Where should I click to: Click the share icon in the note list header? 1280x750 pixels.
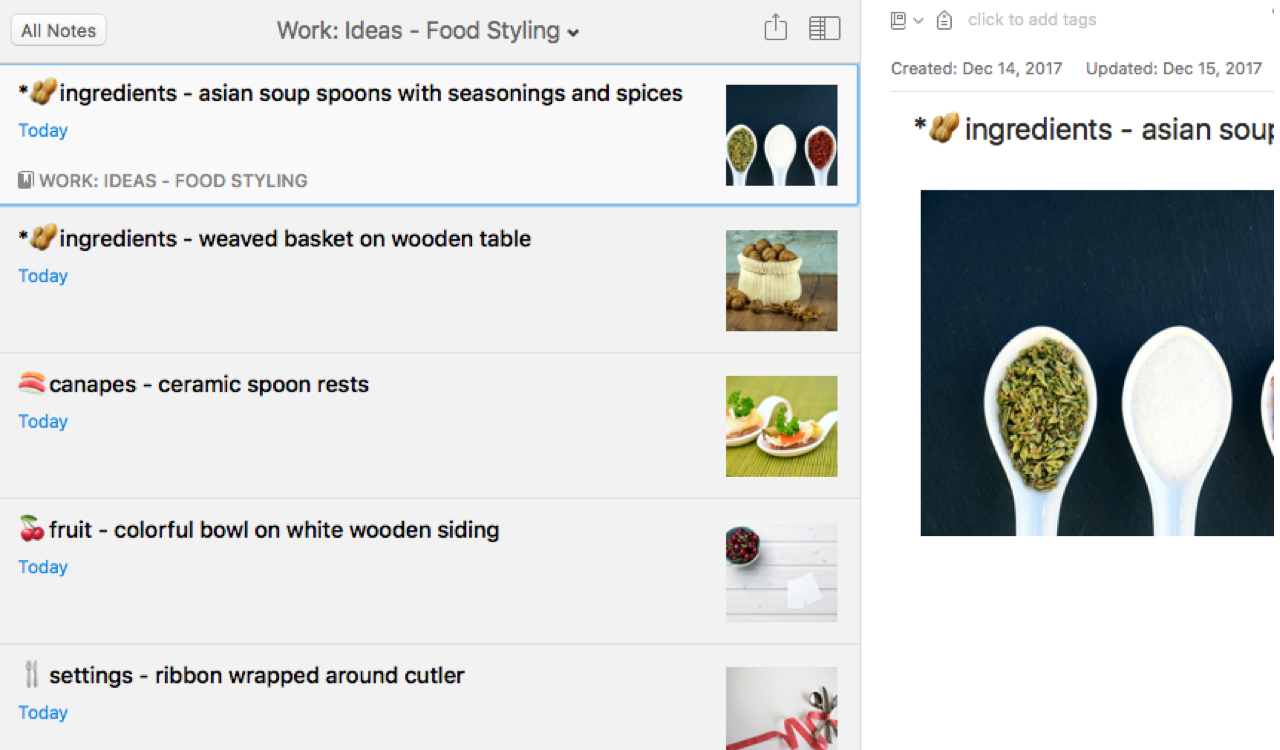click(776, 28)
